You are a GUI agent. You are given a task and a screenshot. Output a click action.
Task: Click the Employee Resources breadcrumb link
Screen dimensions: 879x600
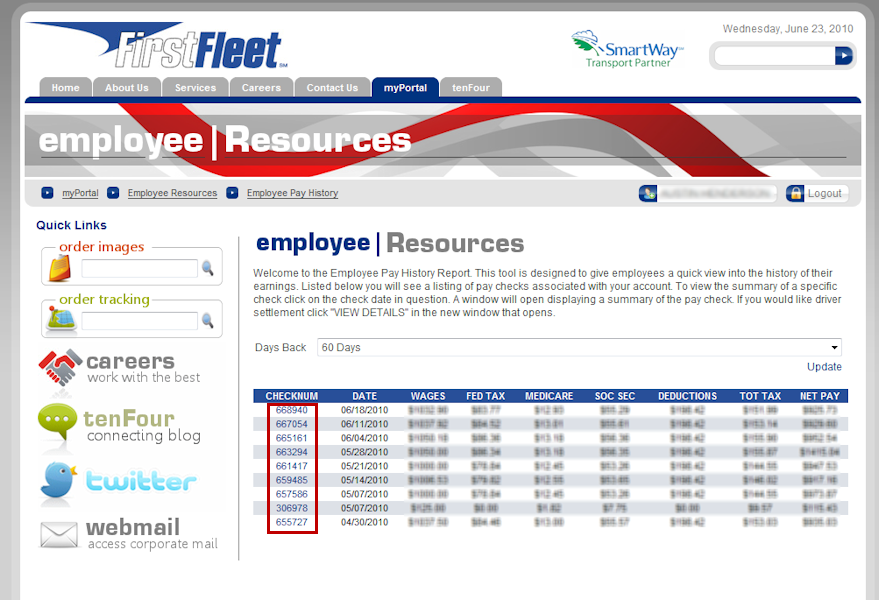pyautogui.click(x=172, y=193)
